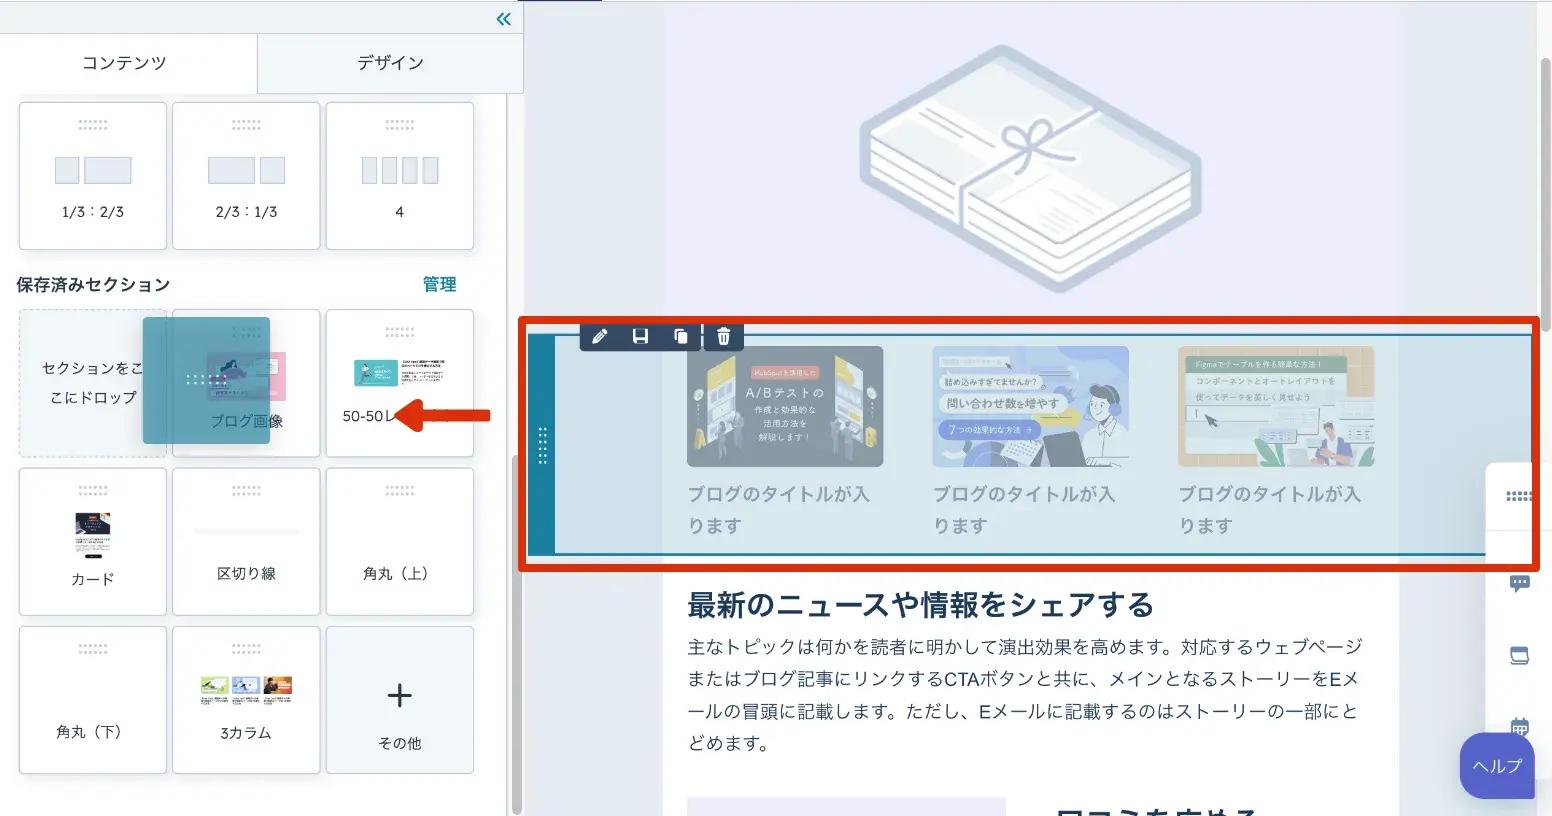Click the duplicate section icon

coord(681,336)
